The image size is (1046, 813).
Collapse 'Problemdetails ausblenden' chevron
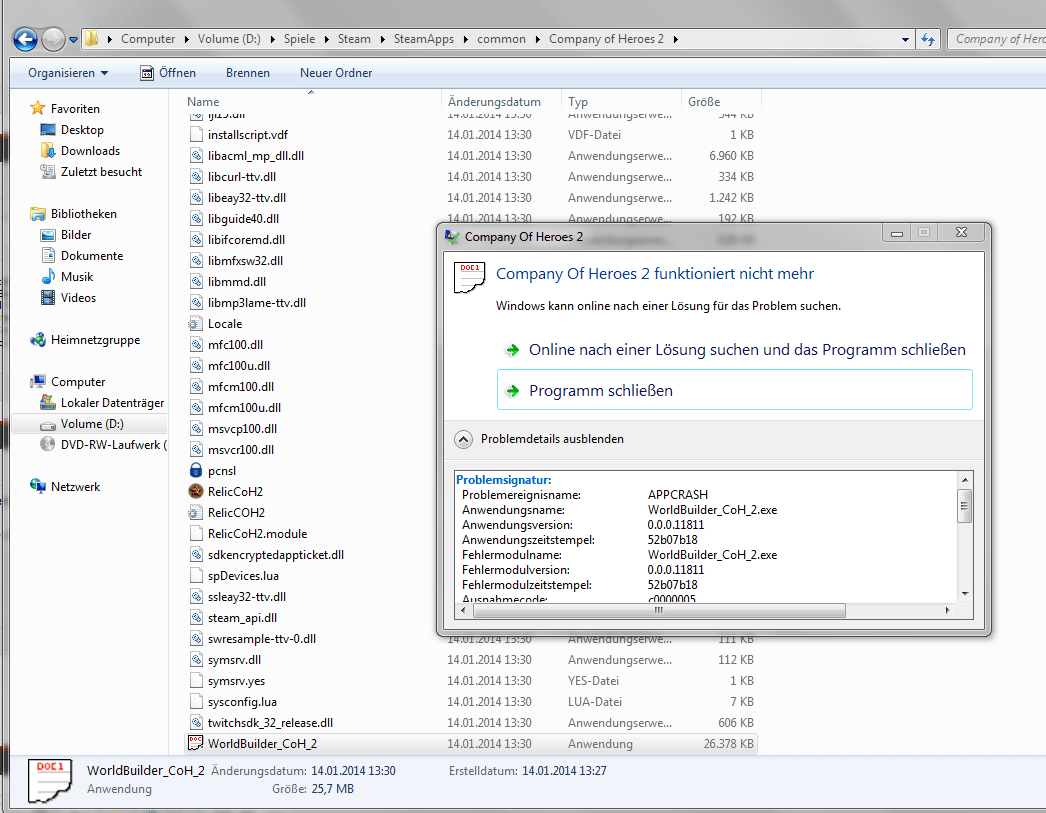coord(464,439)
